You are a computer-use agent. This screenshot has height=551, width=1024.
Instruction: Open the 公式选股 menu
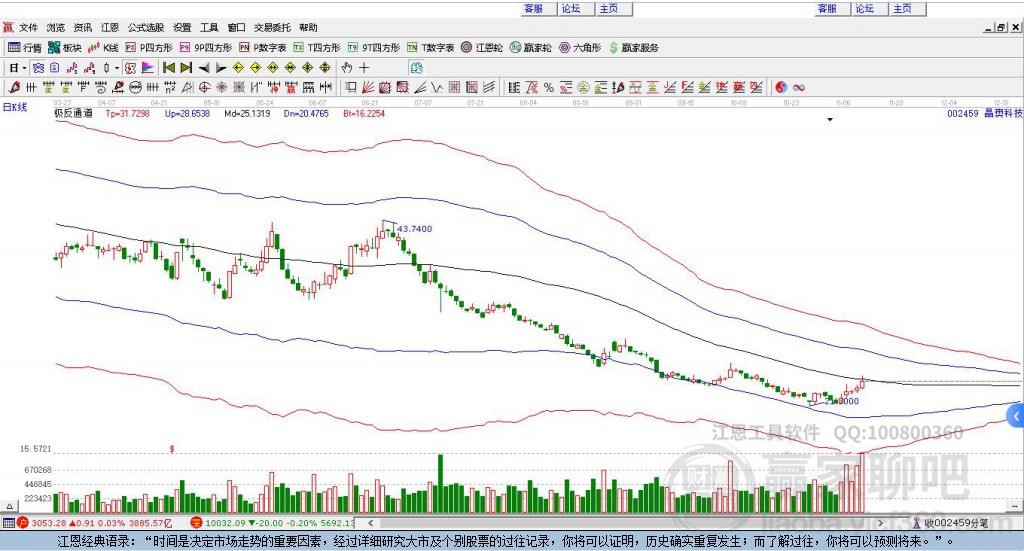click(146, 27)
